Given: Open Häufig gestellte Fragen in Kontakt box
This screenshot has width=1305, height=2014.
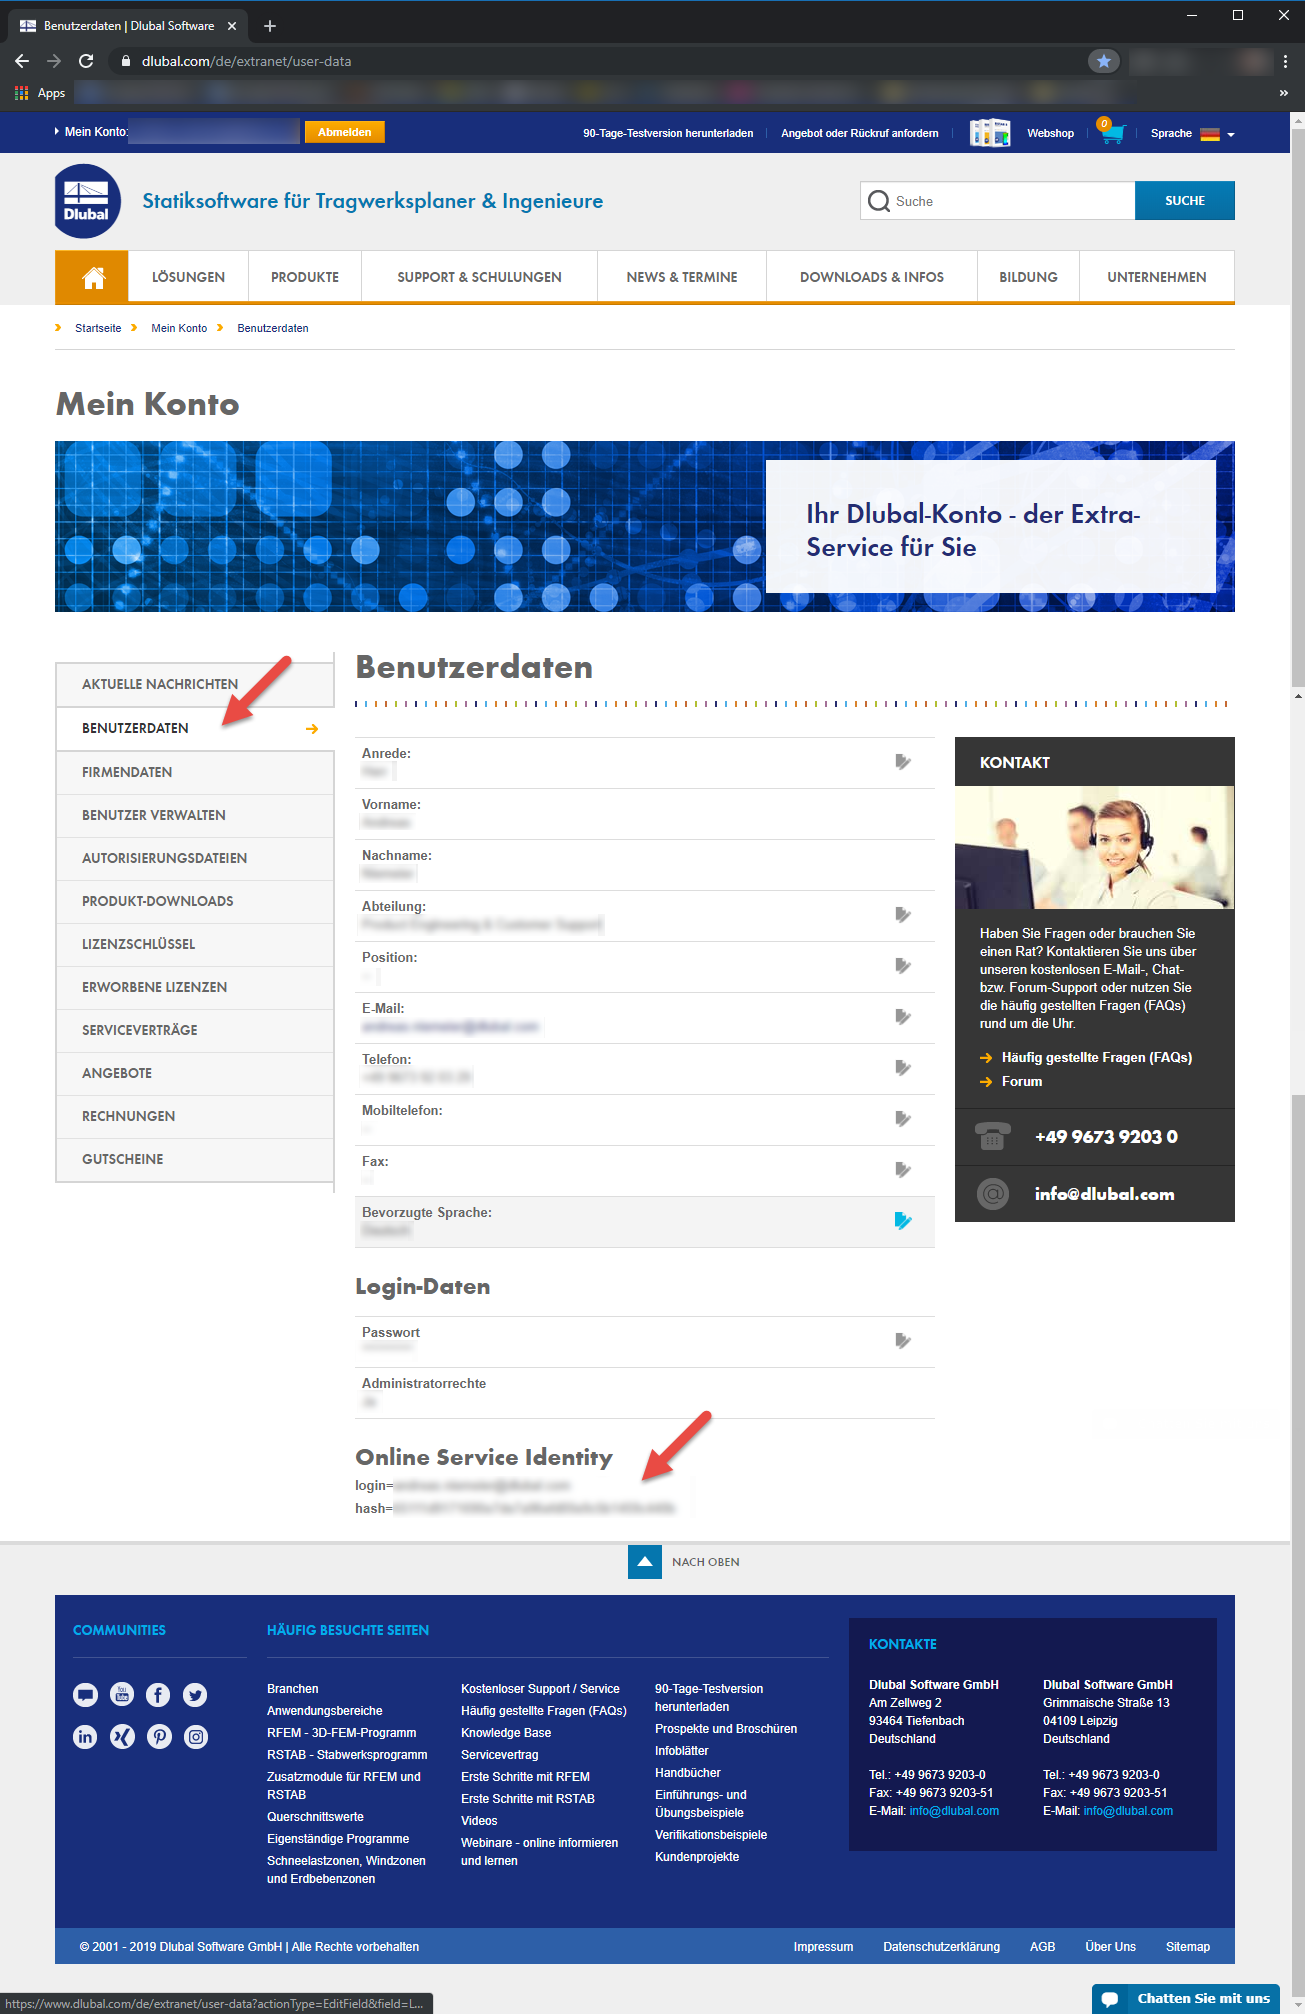Looking at the screenshot, I should pyautogui.click(x=1096, y=1057).
